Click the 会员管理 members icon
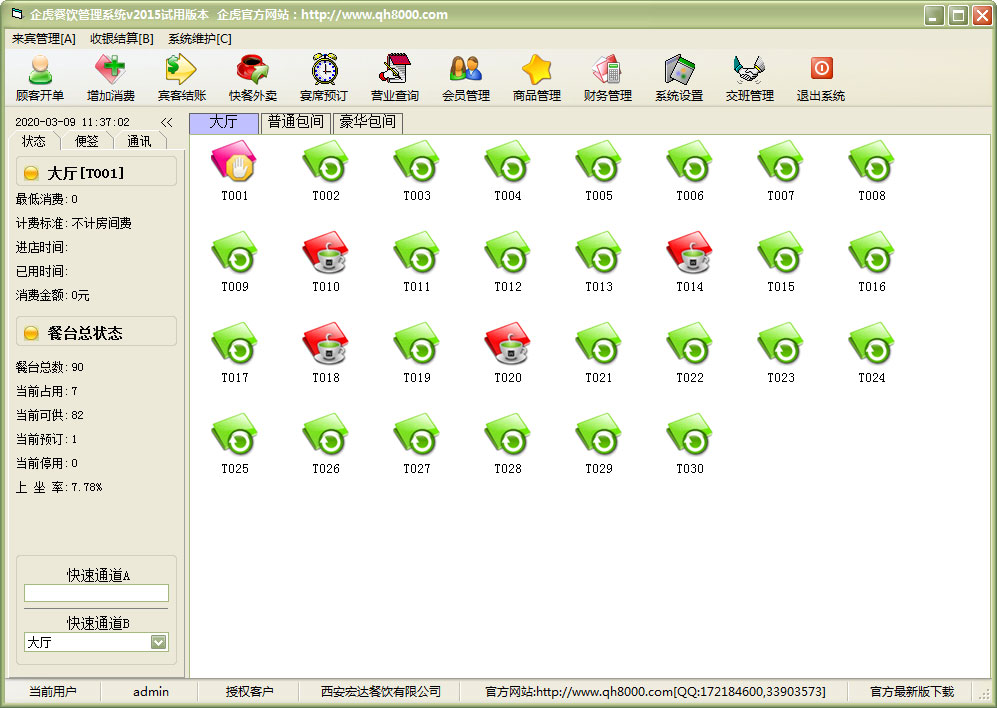 (x=466, y=78)
